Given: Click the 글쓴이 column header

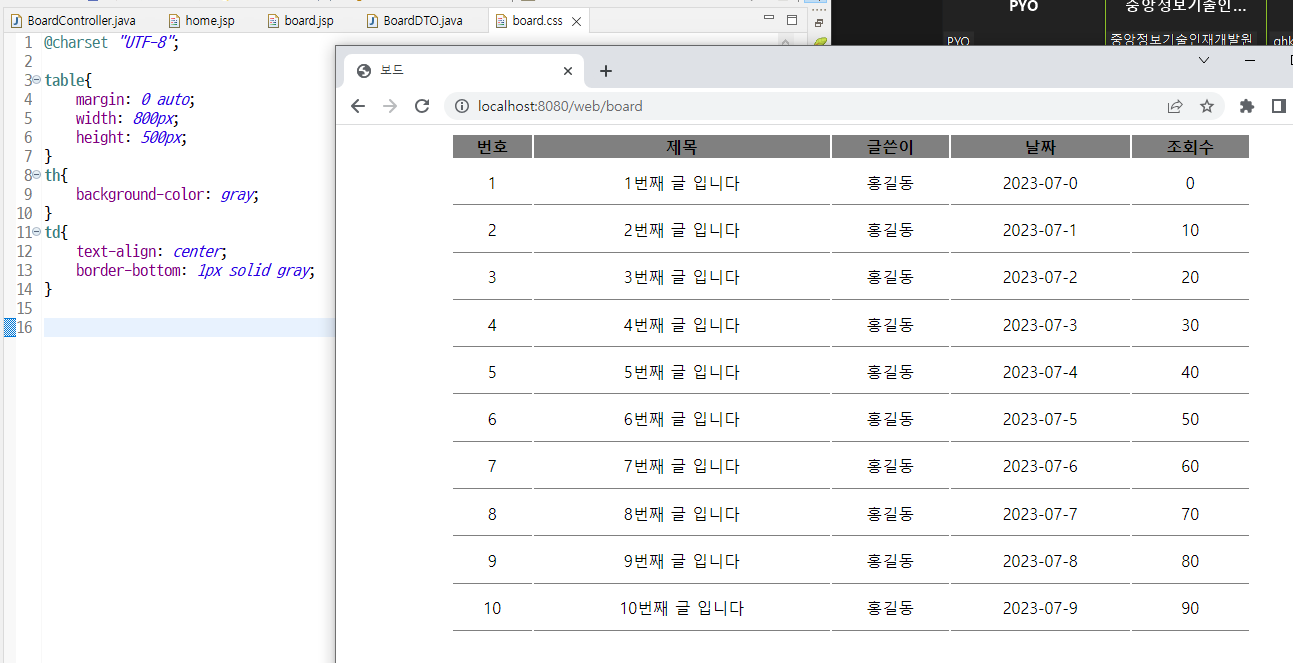Looking at the screenshot, I should (890, 147).
